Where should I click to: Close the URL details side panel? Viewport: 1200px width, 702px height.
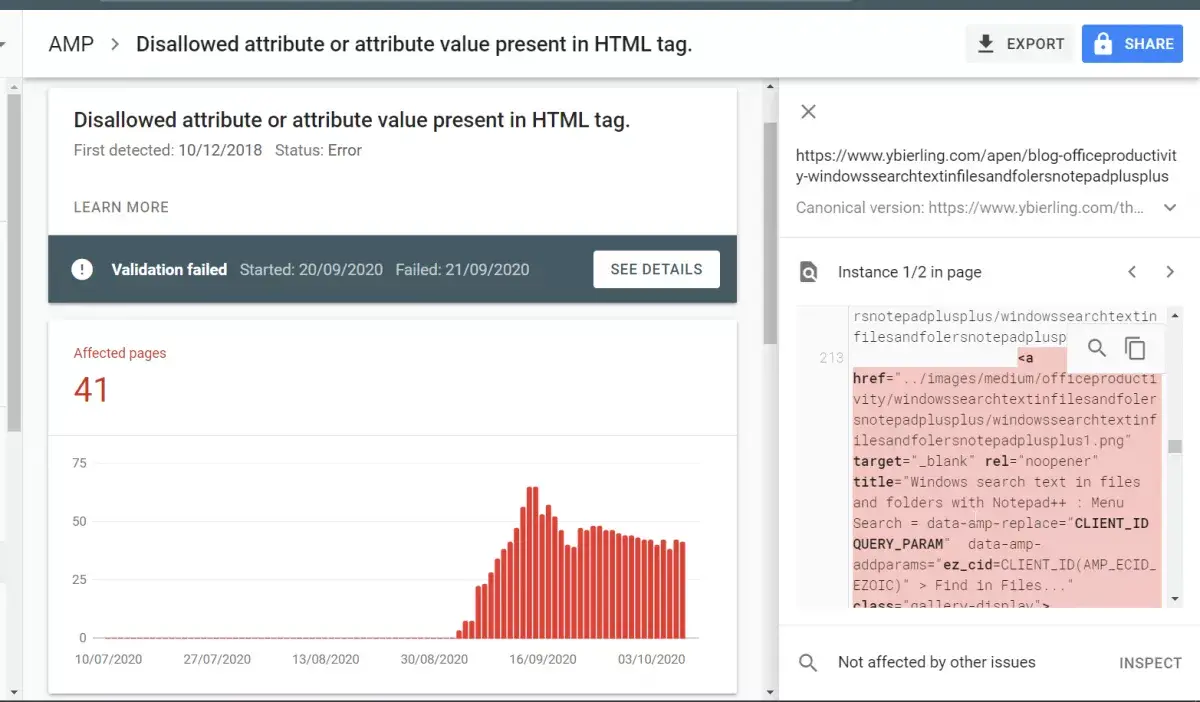coord(809,112)
